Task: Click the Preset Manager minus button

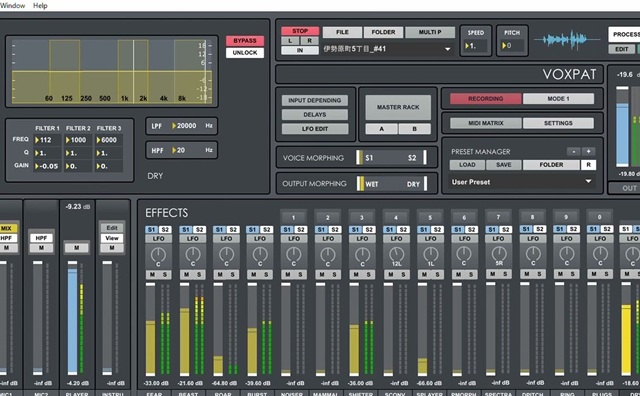Action: pyautogui.click(x=573, y=151)
